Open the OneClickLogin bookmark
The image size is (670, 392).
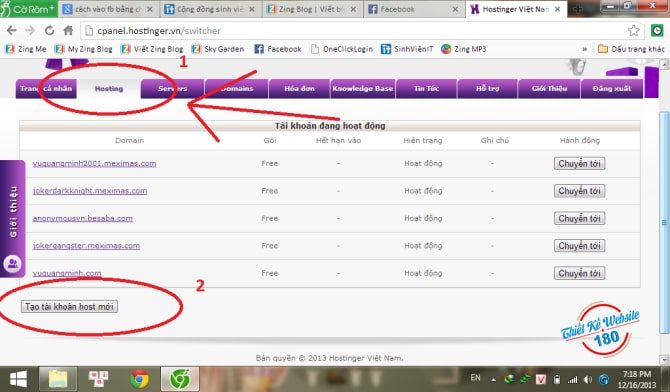[x=342, y=49]
